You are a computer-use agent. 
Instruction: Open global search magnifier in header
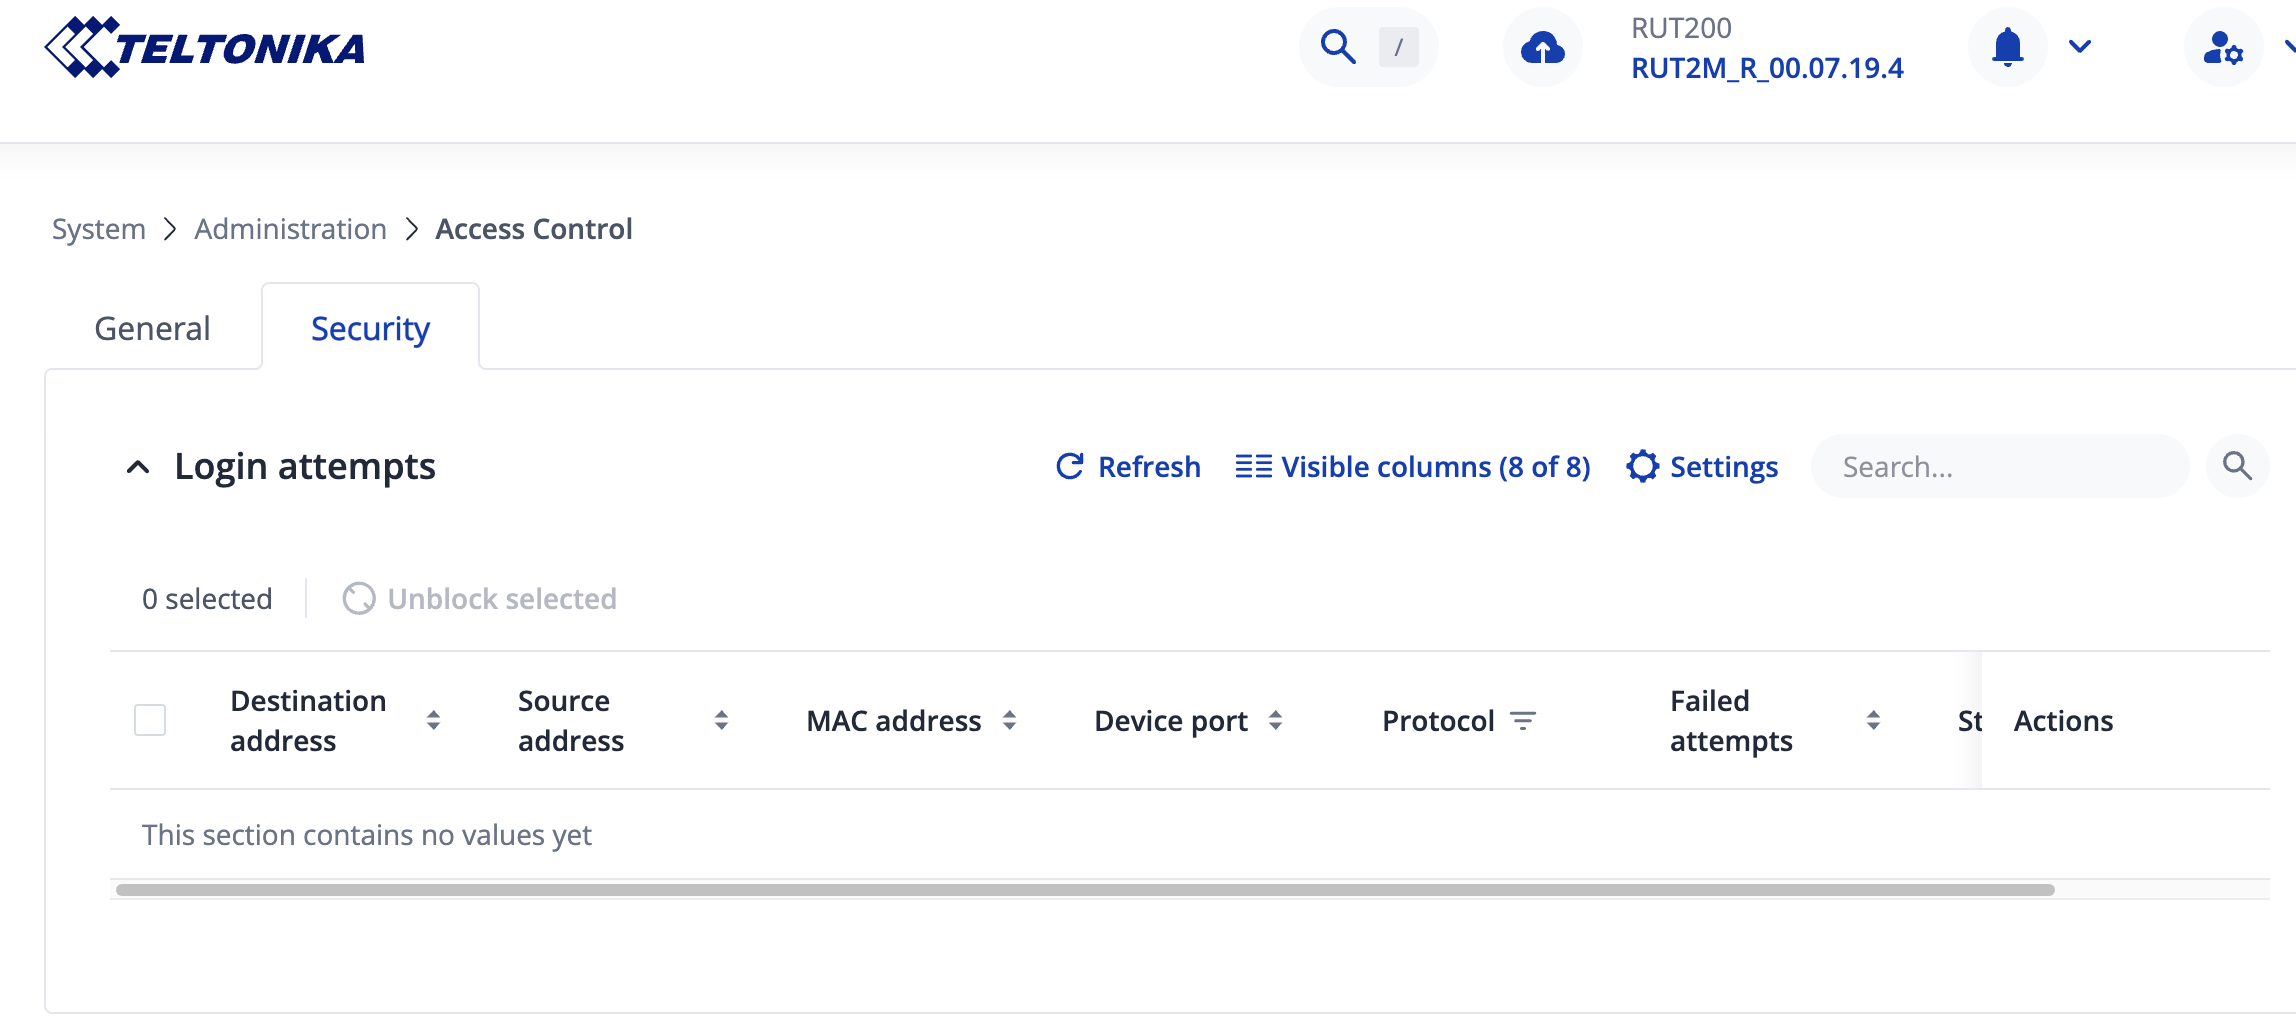[x=1338, y=47]
